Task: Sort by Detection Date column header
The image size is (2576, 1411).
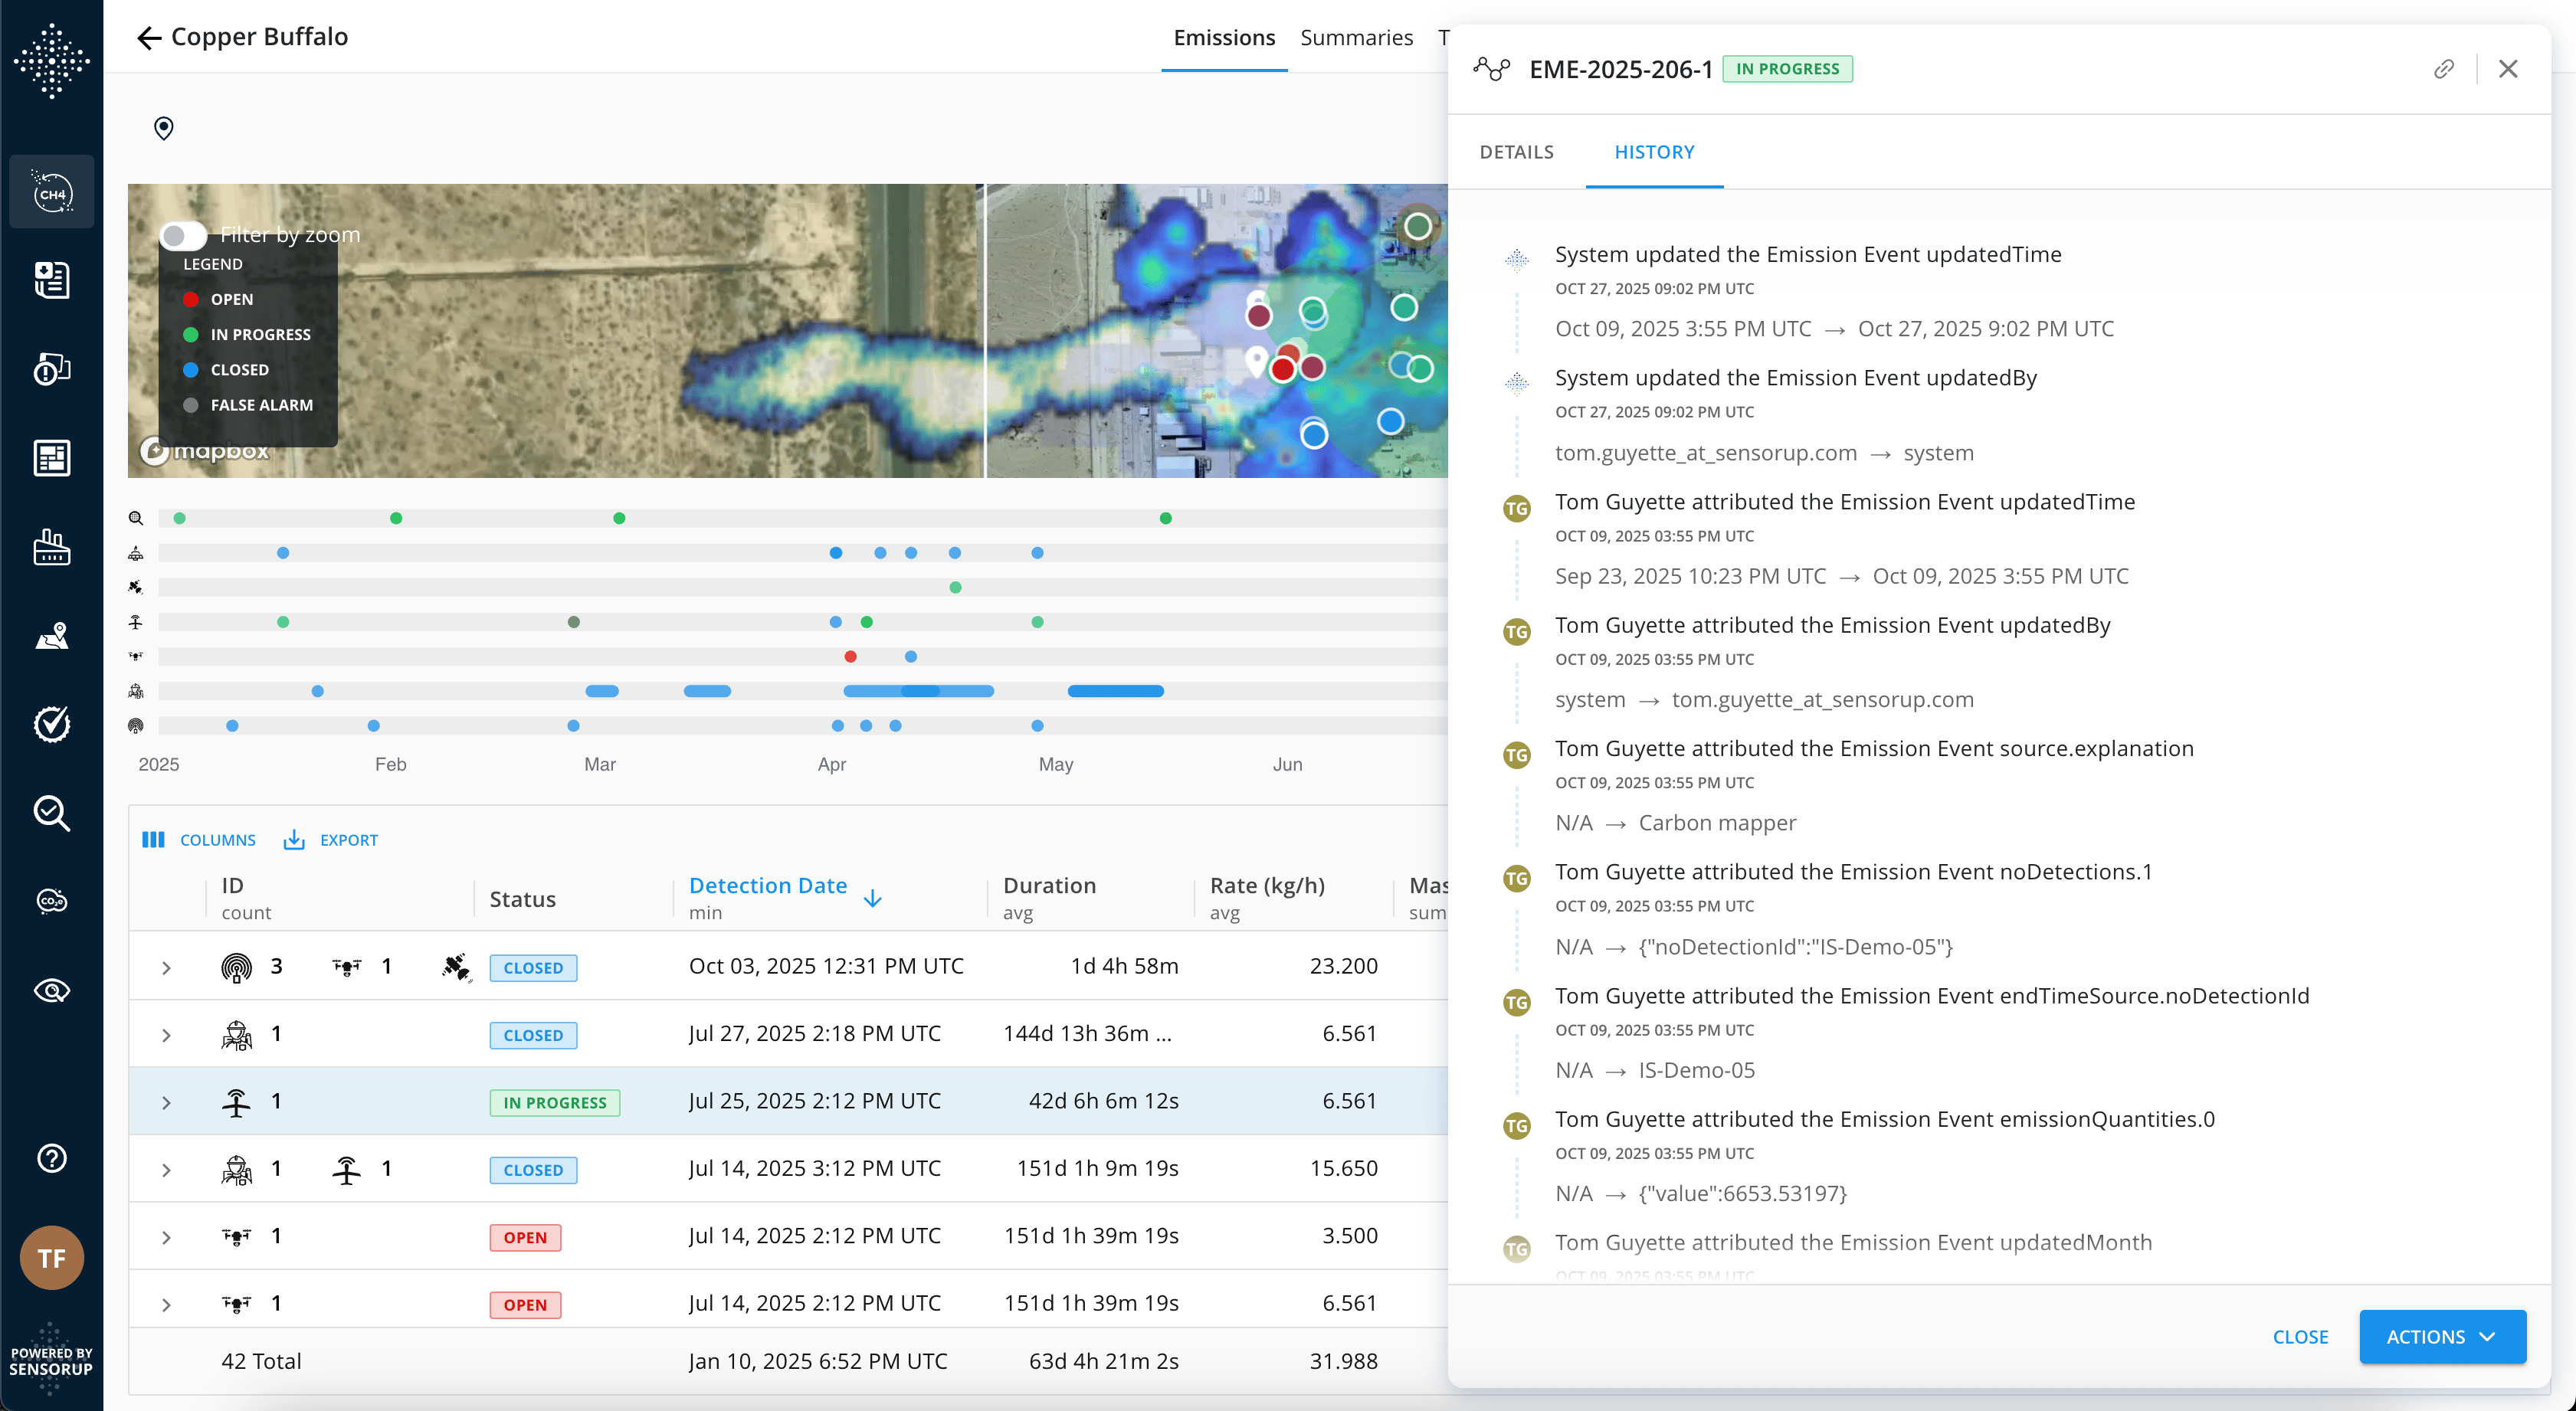Action: (768, 886)
